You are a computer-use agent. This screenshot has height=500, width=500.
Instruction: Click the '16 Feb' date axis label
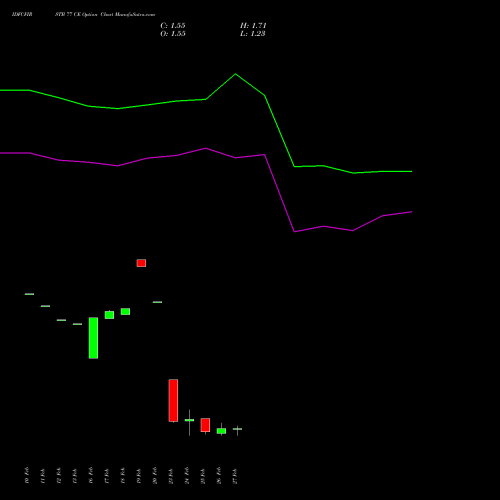(91, 476)
